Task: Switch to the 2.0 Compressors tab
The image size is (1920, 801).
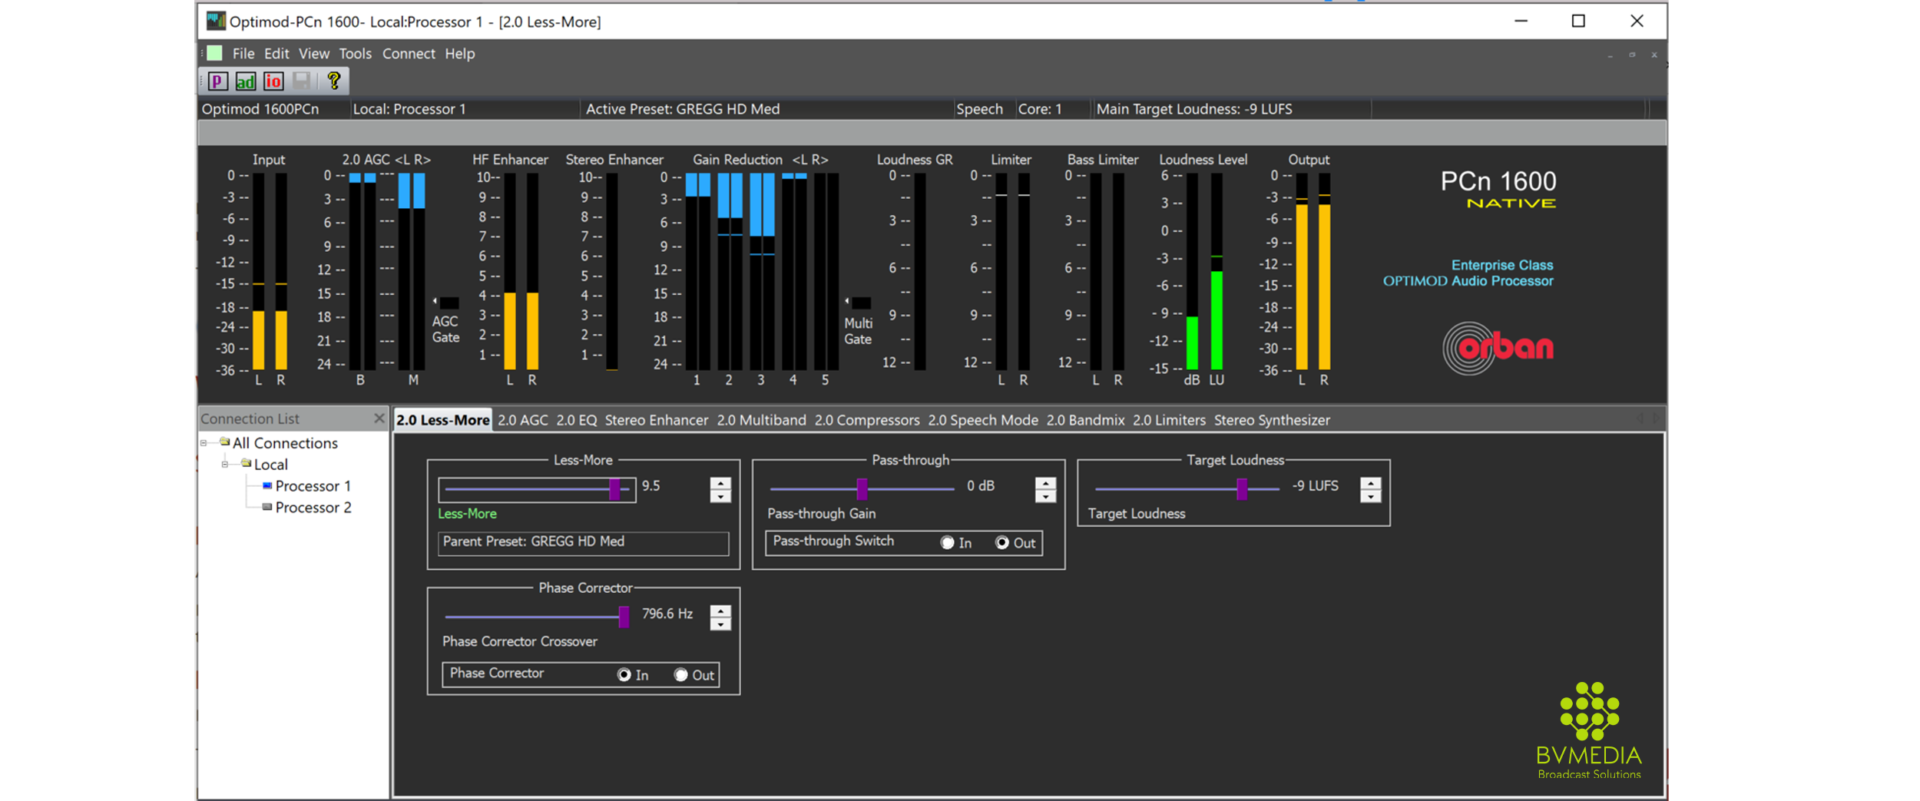Action: [867, 420]
